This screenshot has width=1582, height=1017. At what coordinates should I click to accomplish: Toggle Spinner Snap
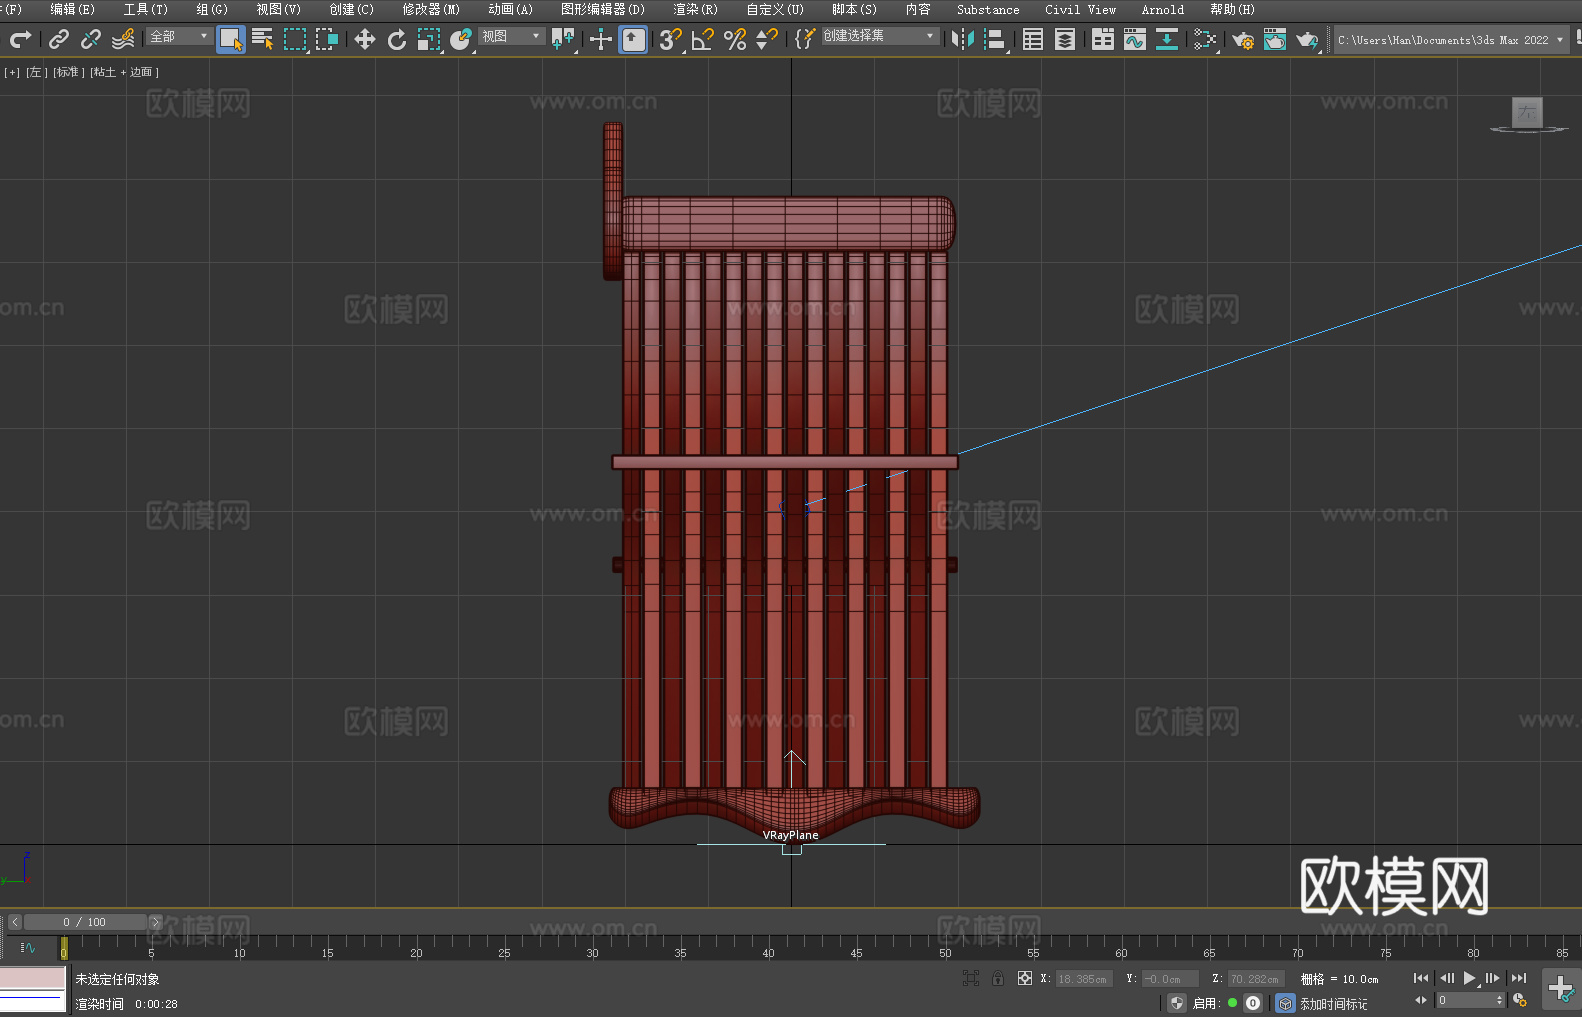(767, 39)
